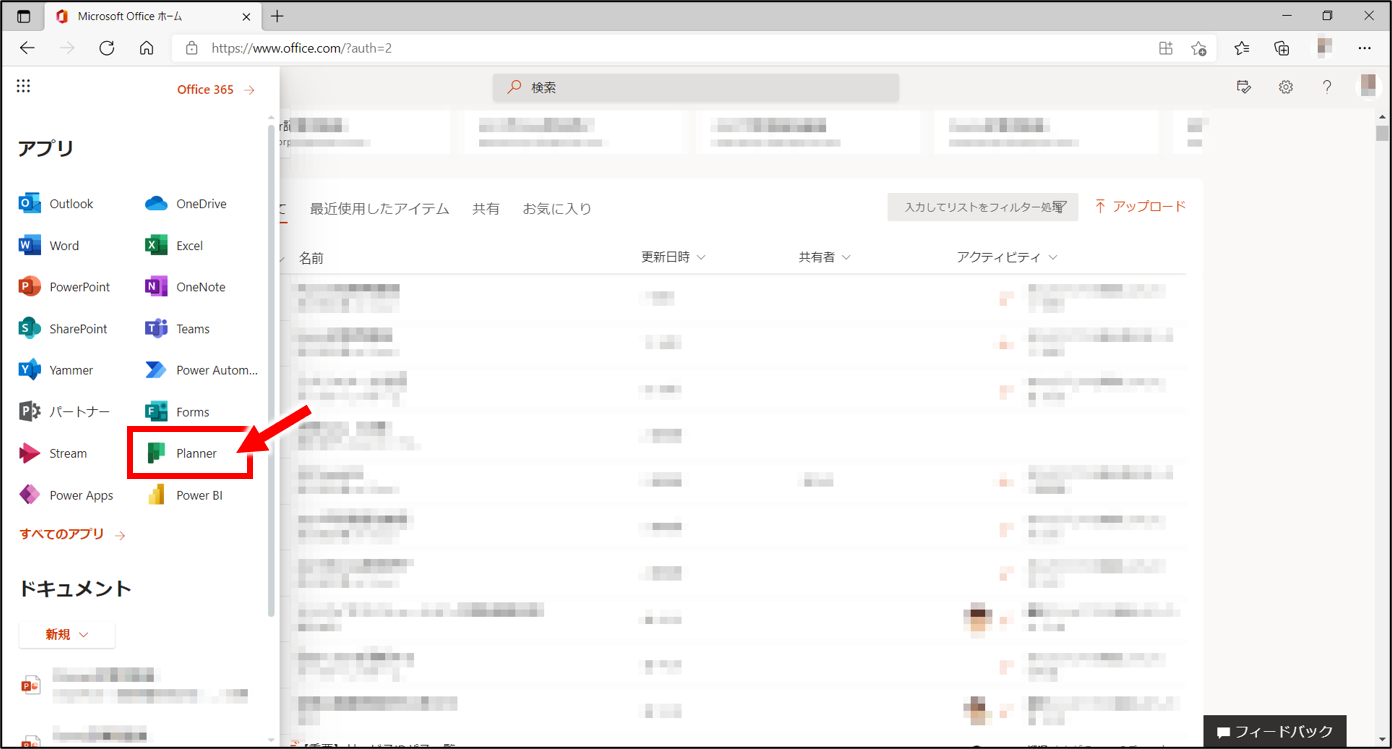The width and height of the screenshot is (1392, 749).
Task: Open Power Automate app
Action: 202,370
